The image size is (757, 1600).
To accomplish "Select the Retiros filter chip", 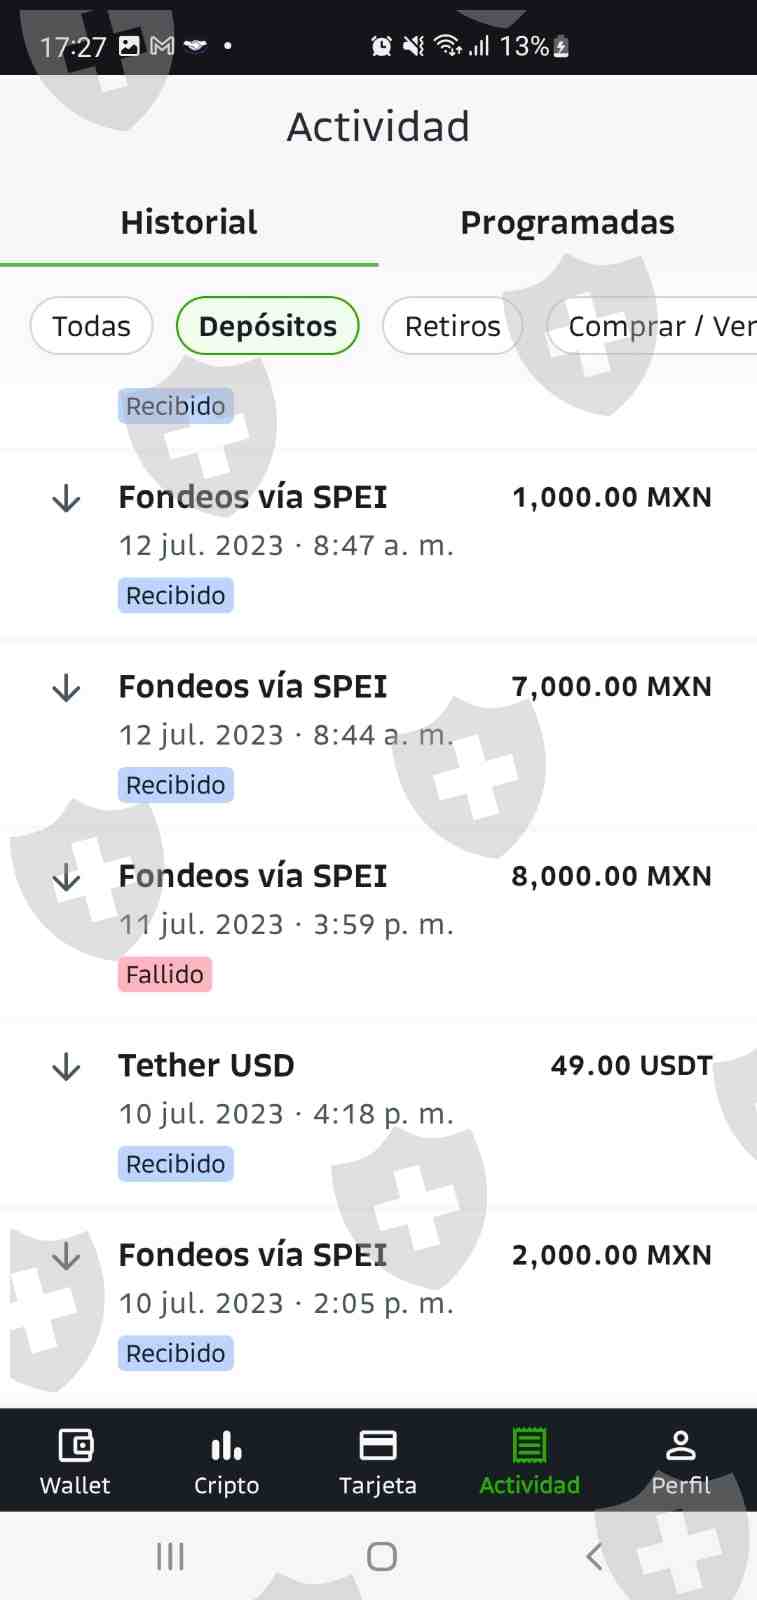I will pos(452,326).
